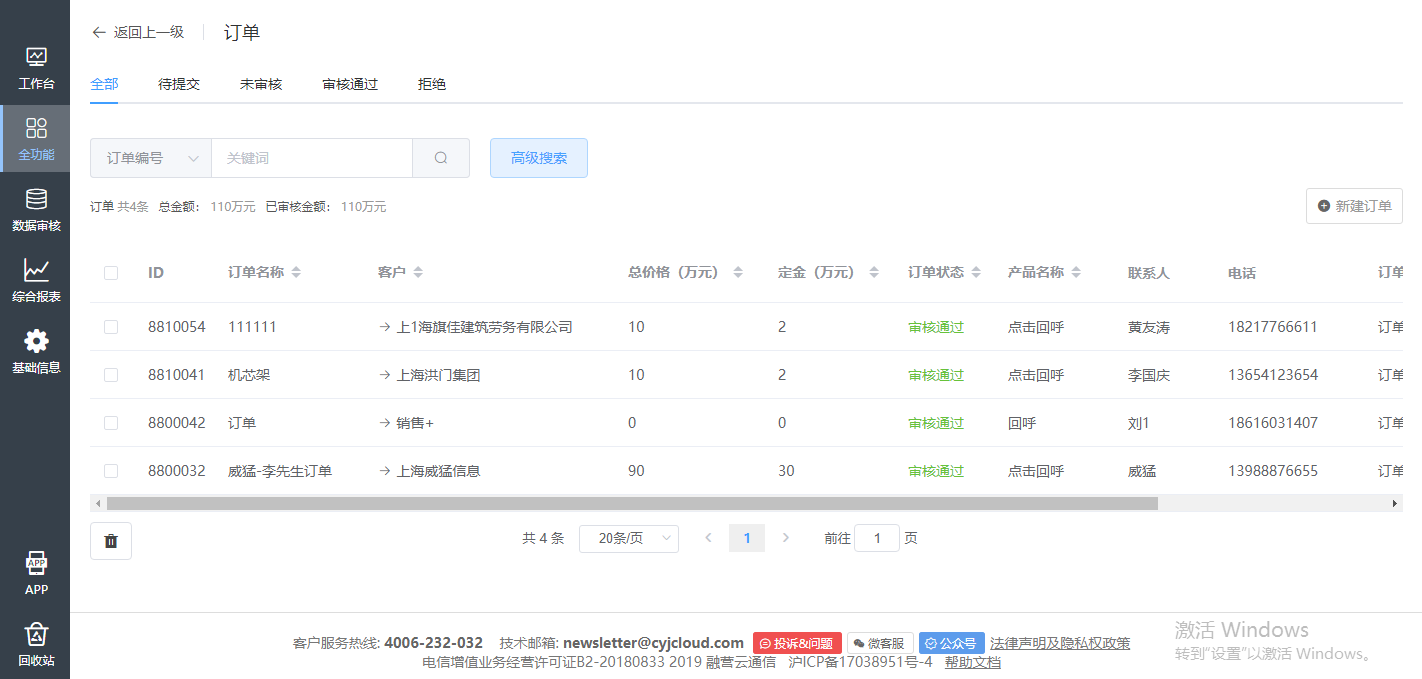Switch to the 审核通过 tab
The image size is (1422, 679).
[350, 85]
